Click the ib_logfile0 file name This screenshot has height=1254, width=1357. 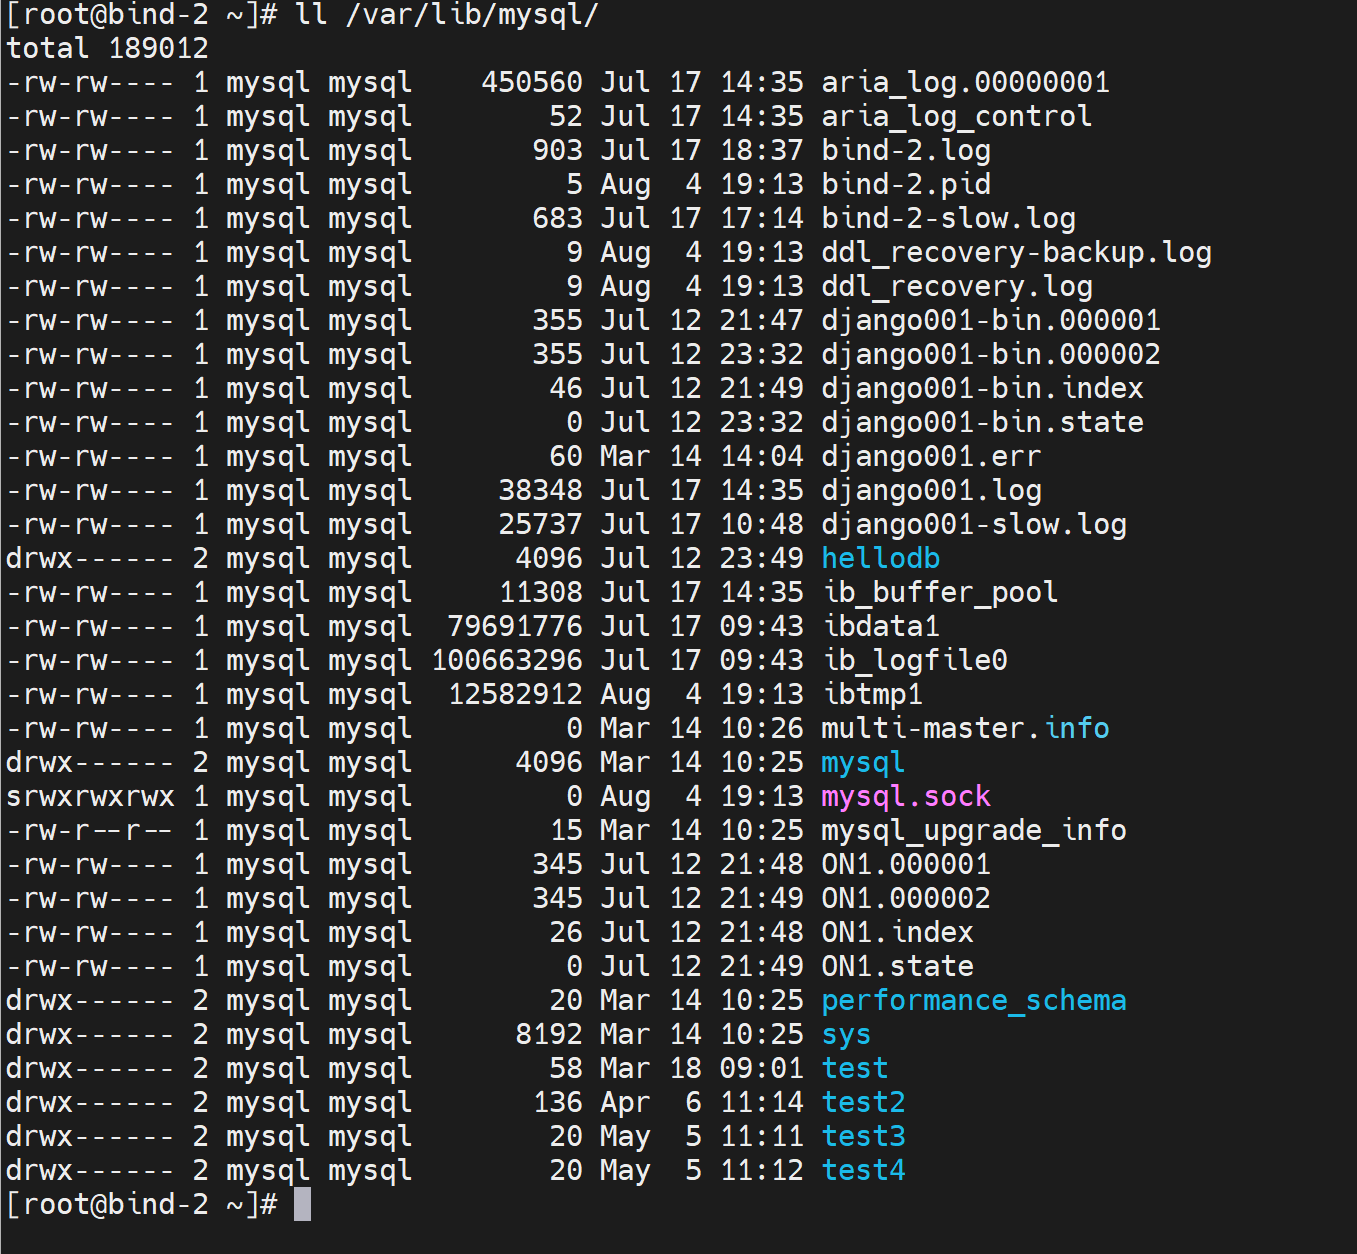coord(914,661)
